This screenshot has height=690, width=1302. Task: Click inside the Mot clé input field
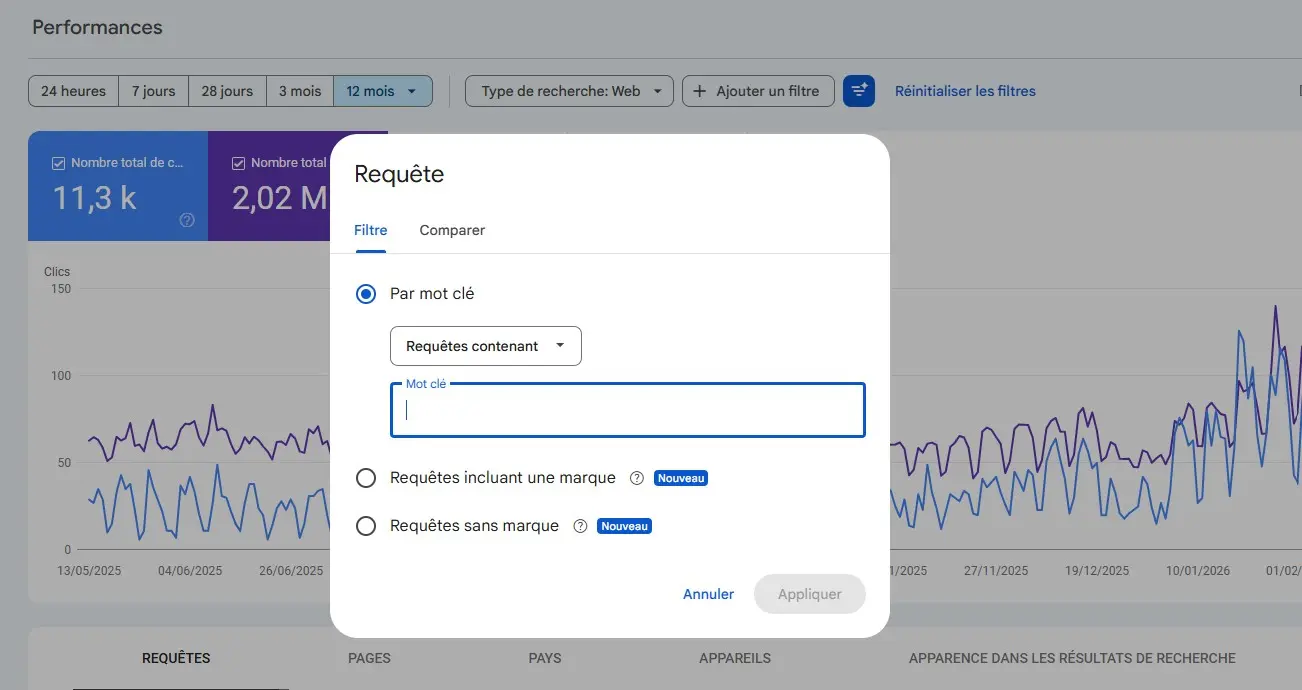pyautogui.click(x=627, y=410)
